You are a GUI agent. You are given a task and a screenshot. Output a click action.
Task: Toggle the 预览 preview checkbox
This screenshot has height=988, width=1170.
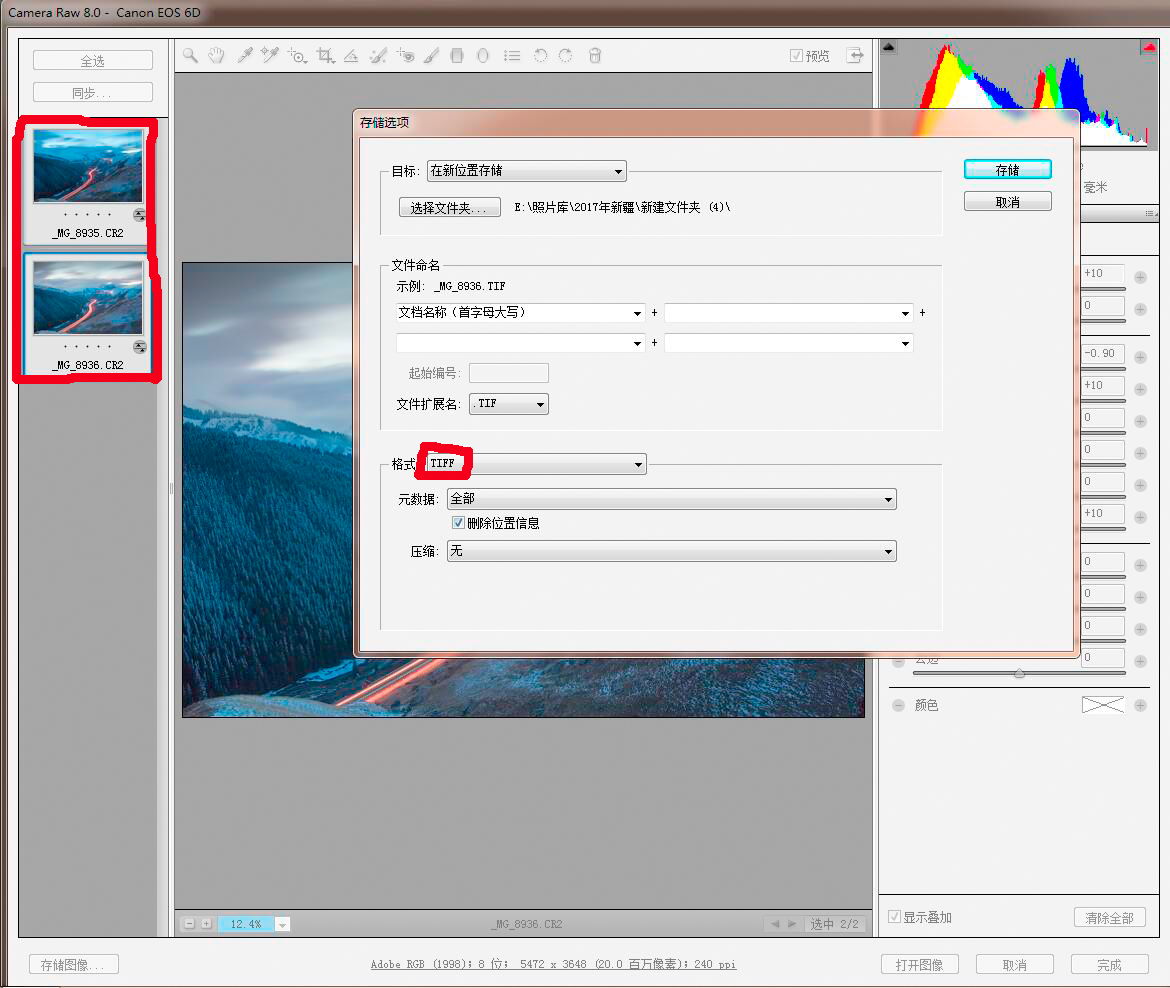pyautogui.click(x=796, y=55)
